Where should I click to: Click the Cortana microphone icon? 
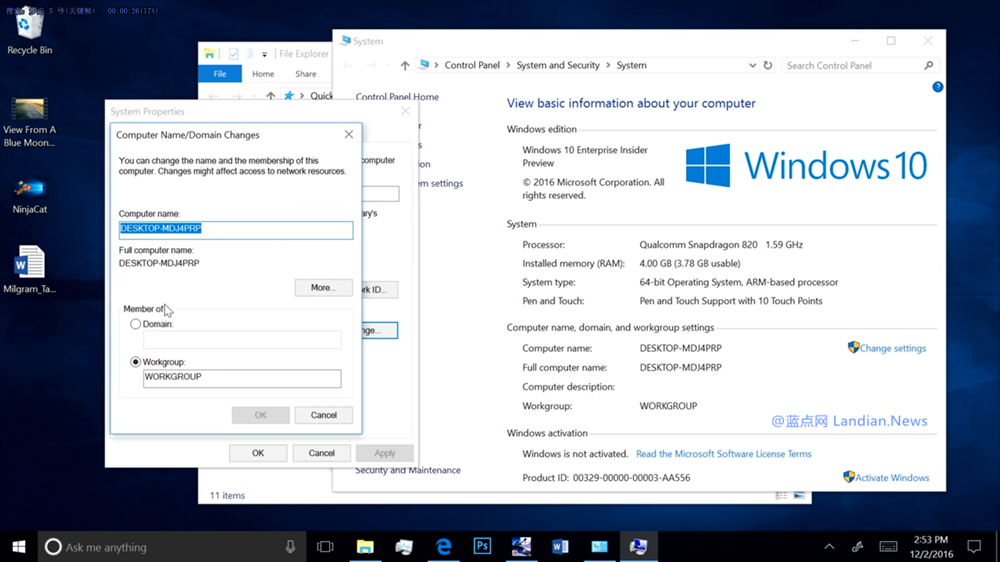[291, 547]
